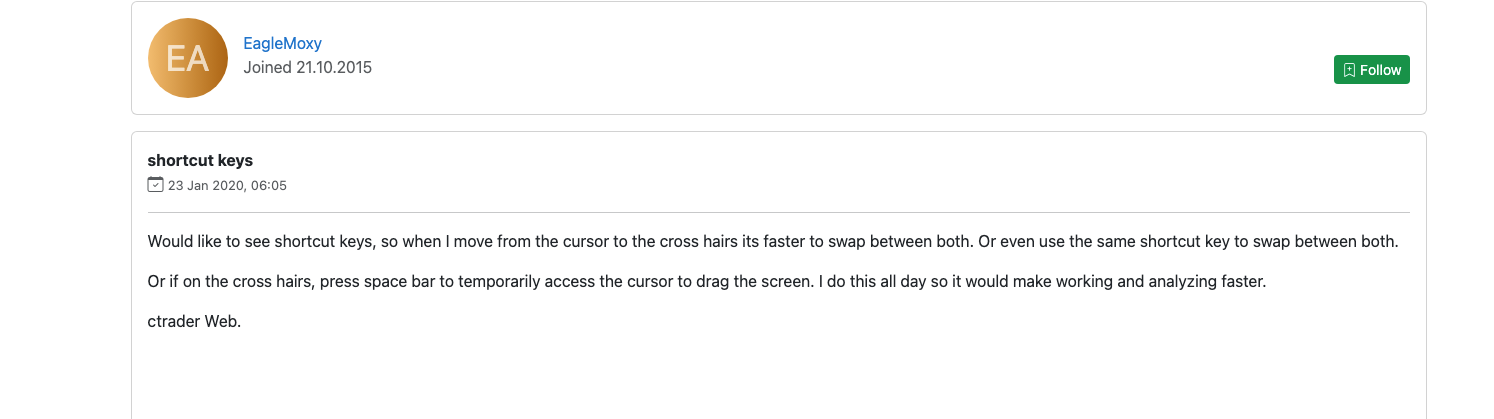The height and width of the screenshot is (419, 1494).
Task: Click the letters 'EA' inside the avatar
Action: point(188,59)
